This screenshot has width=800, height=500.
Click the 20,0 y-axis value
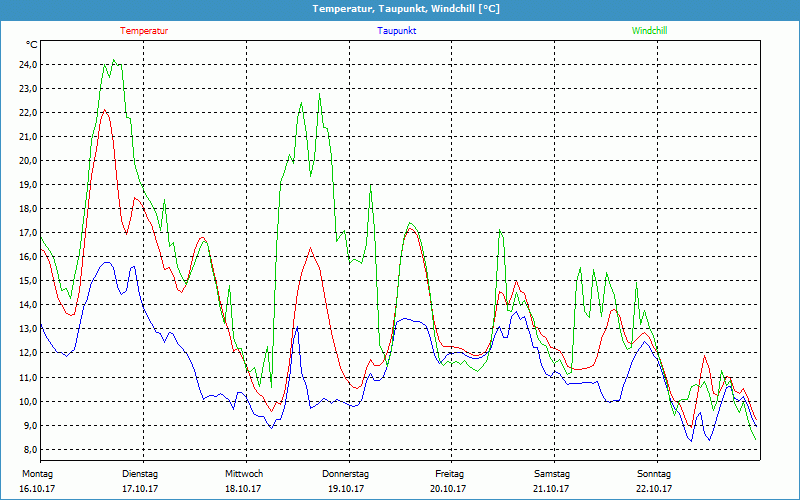[x=28, y=161]
